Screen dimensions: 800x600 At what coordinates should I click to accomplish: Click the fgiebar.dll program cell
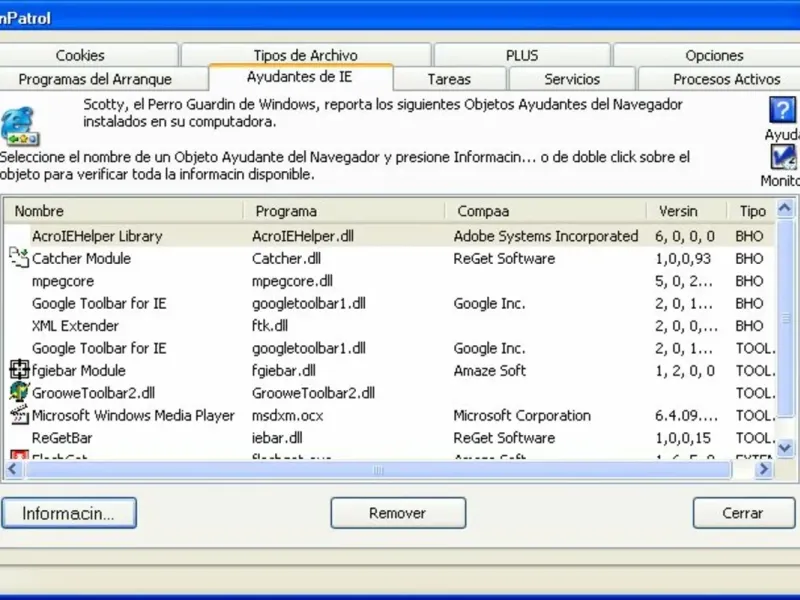click(x=284, y=370)
